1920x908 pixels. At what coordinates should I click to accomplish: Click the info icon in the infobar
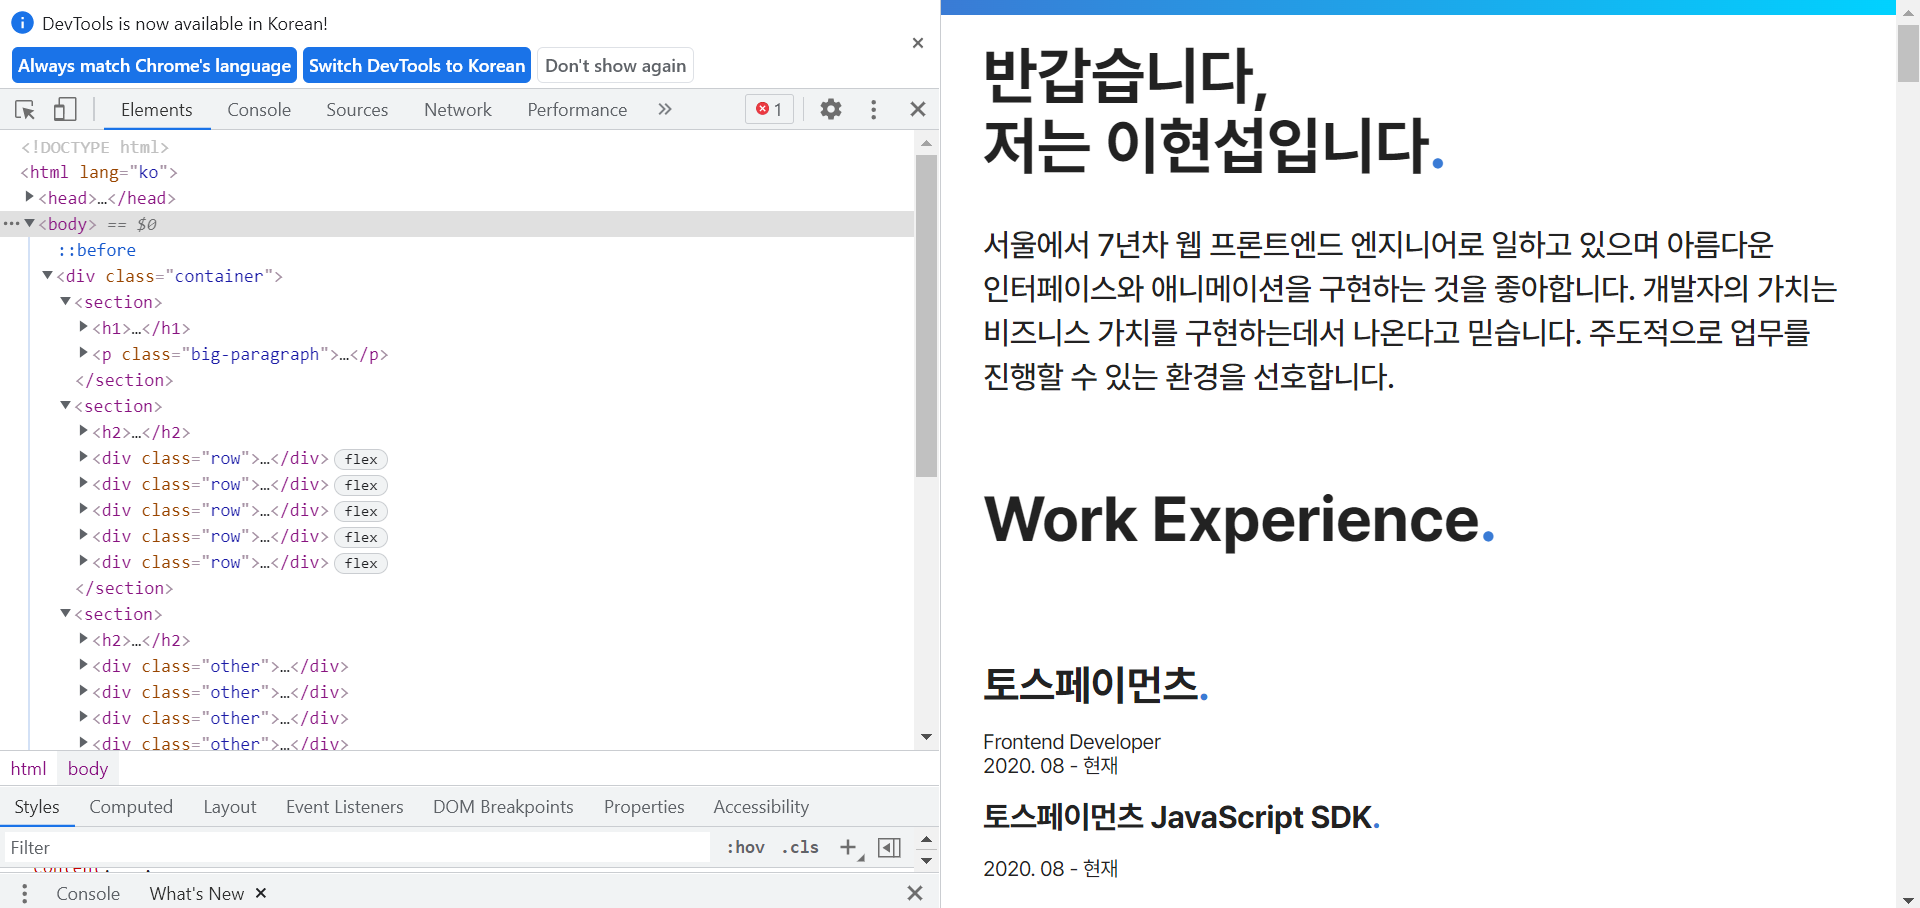22,23
